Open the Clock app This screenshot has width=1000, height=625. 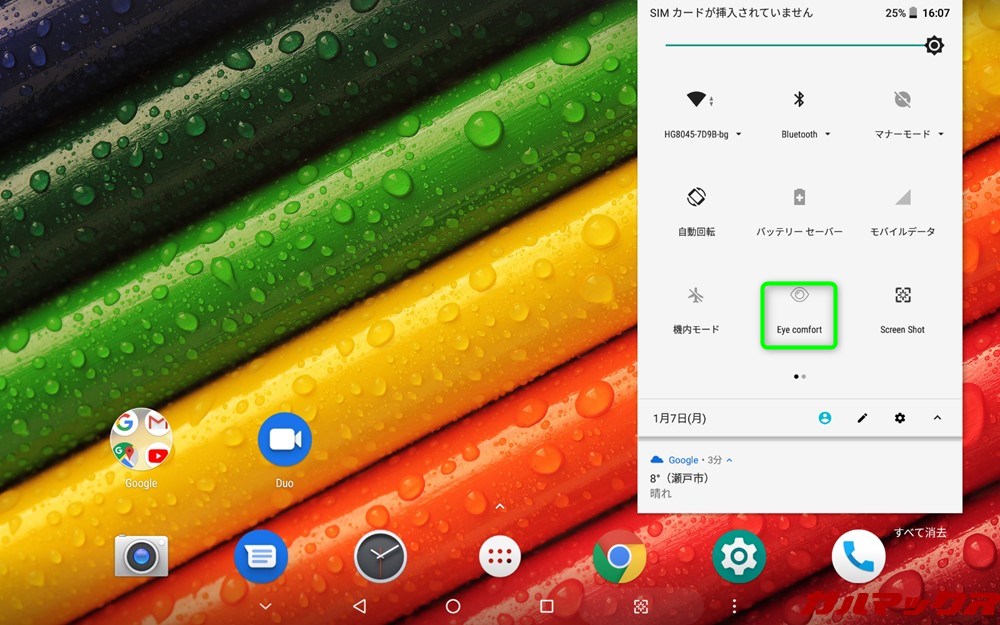(x=380, y=556)
